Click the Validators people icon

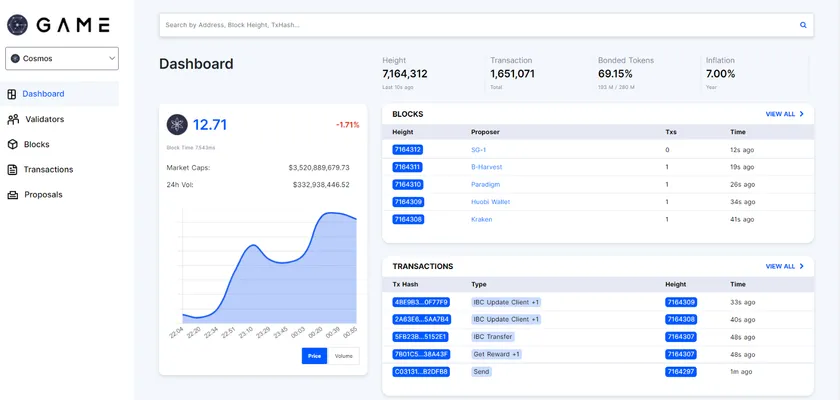tap(13, 119)
